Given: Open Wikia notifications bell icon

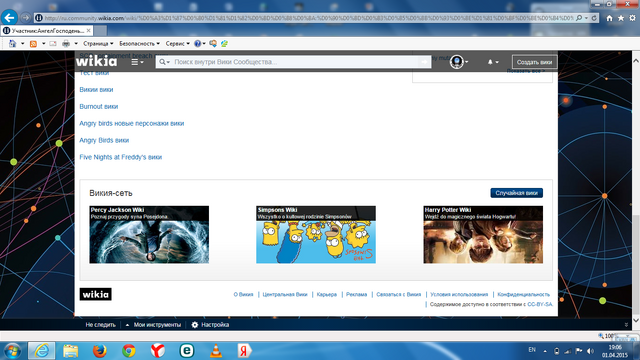Looking at the screenshot, I should (x=490, y=62).
